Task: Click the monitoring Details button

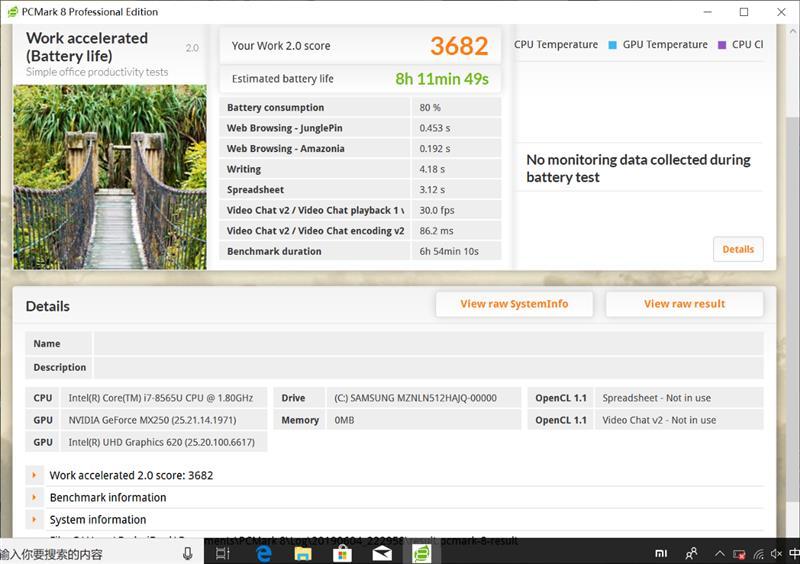Action: click(738, 249)
